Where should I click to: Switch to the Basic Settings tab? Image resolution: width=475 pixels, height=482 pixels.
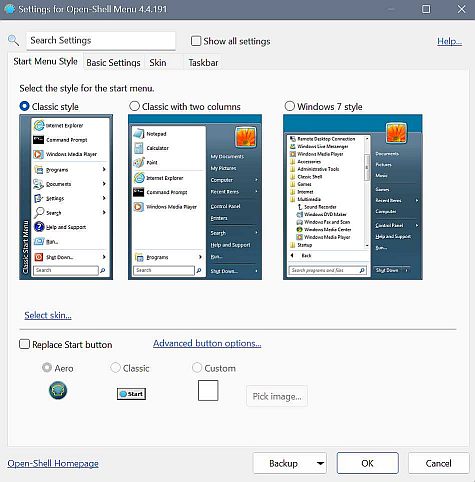click(x=113, y=63)
